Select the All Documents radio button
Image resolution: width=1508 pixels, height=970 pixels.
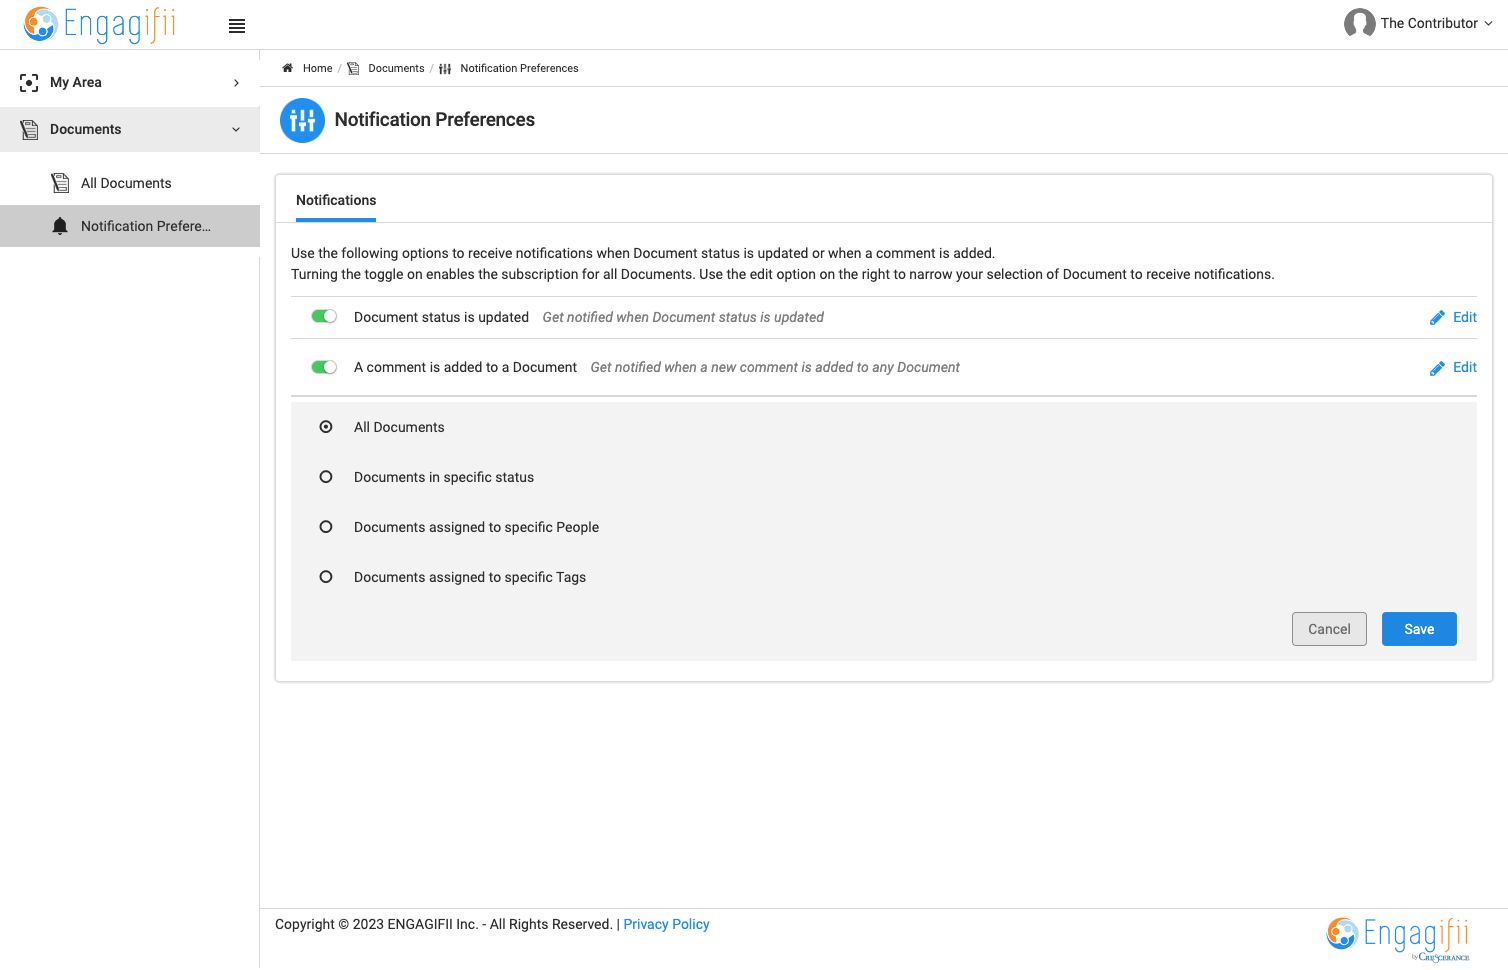point(326,427)
